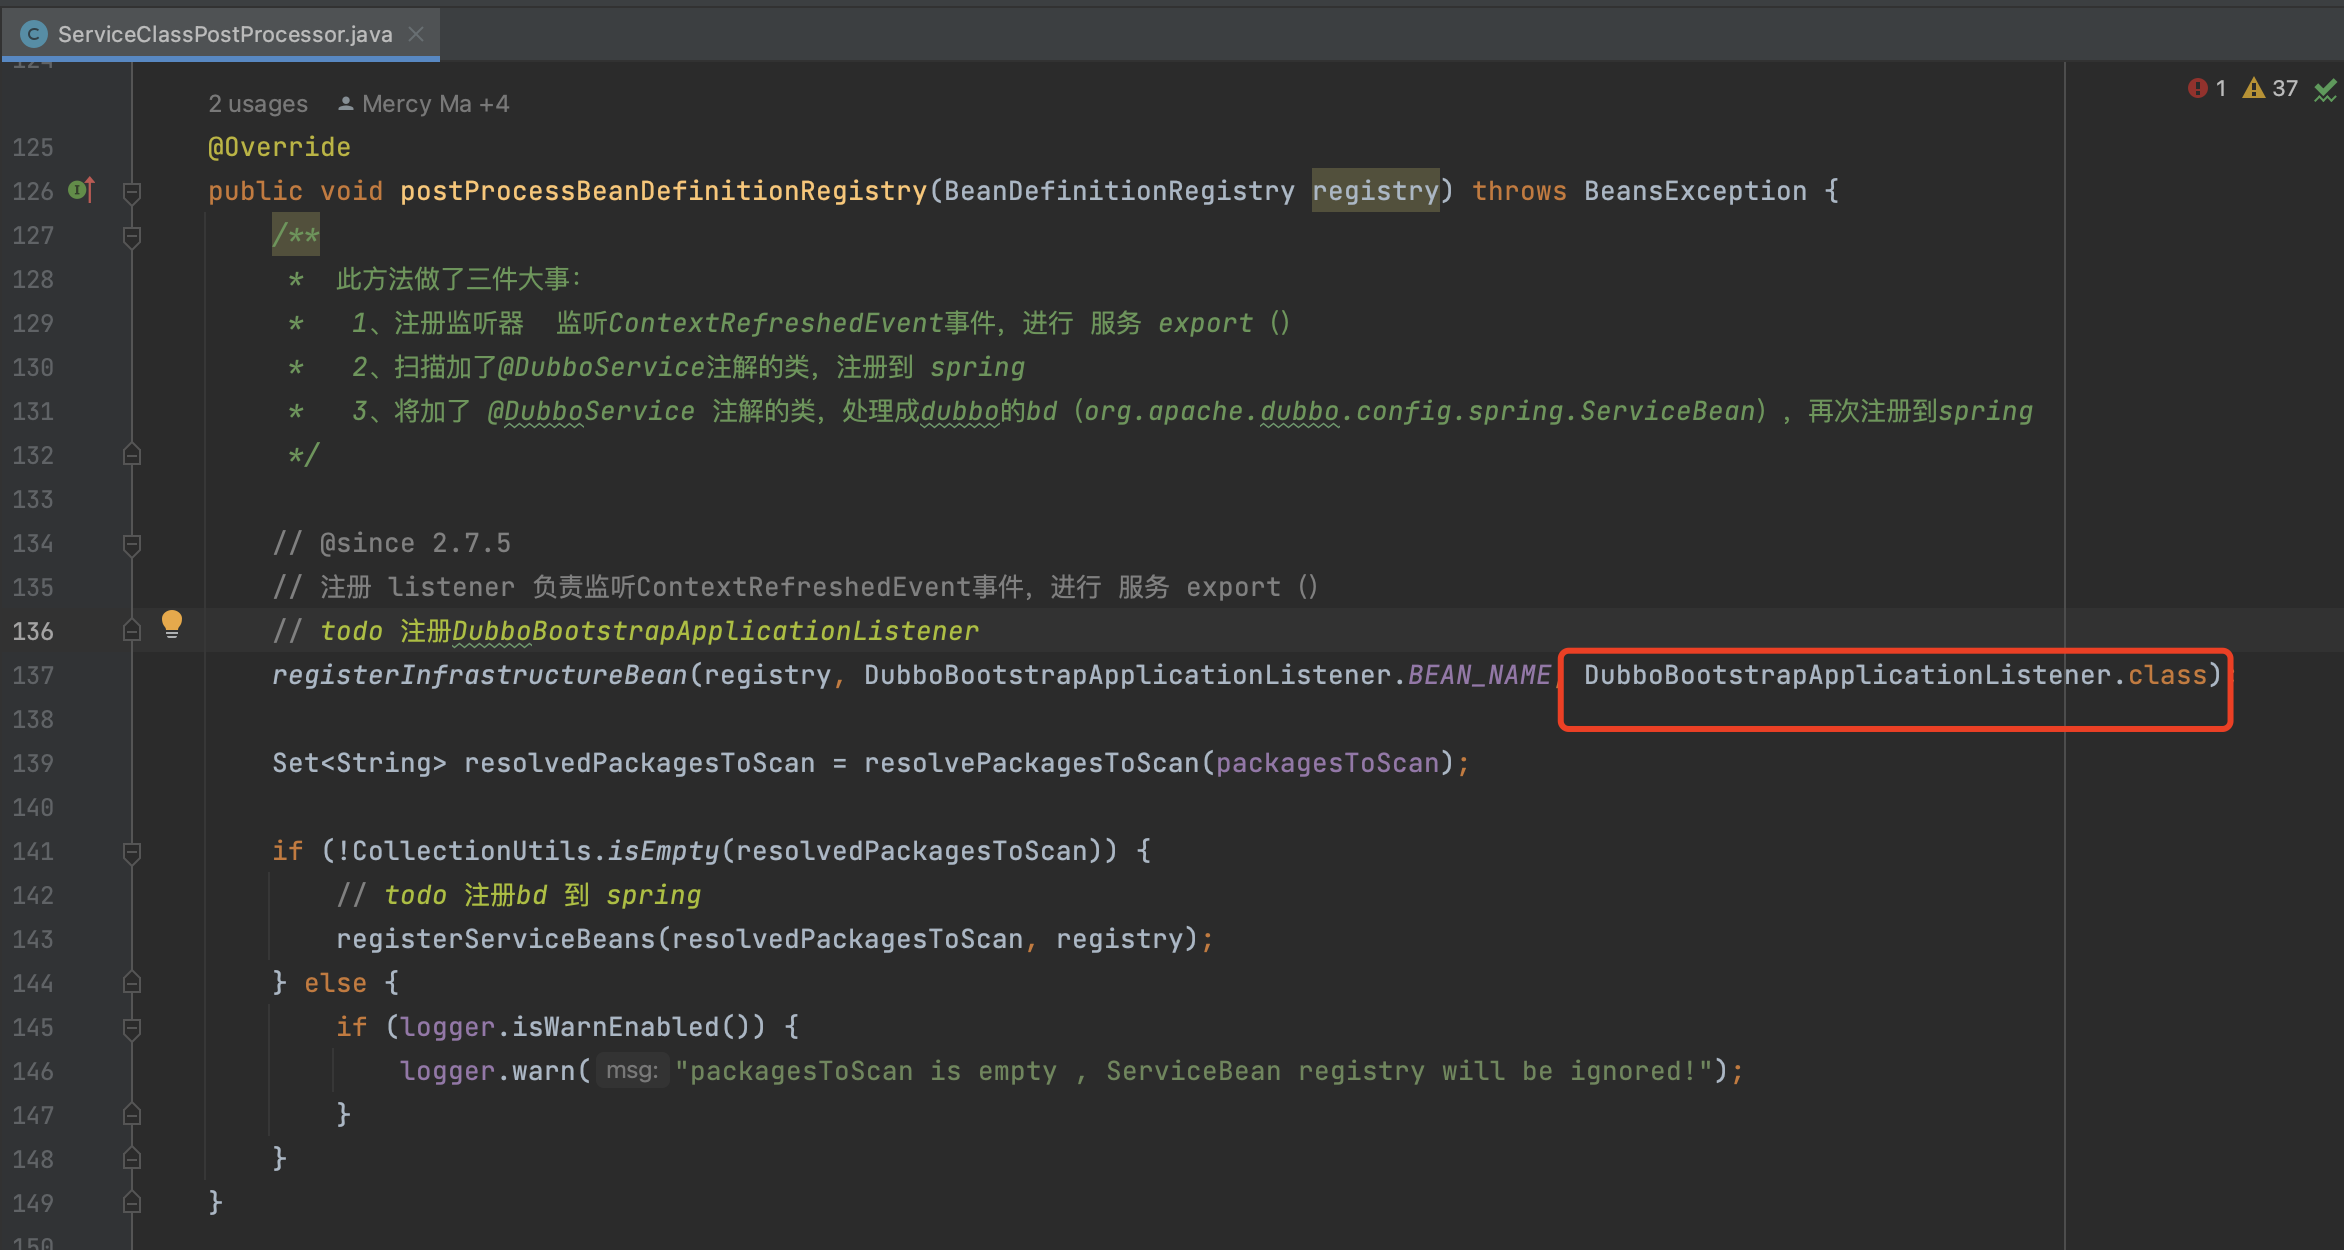Place cursor on registerServiceBeans method call
The width and height of the screenshot is (2344, 1250).
coord(495,940)
